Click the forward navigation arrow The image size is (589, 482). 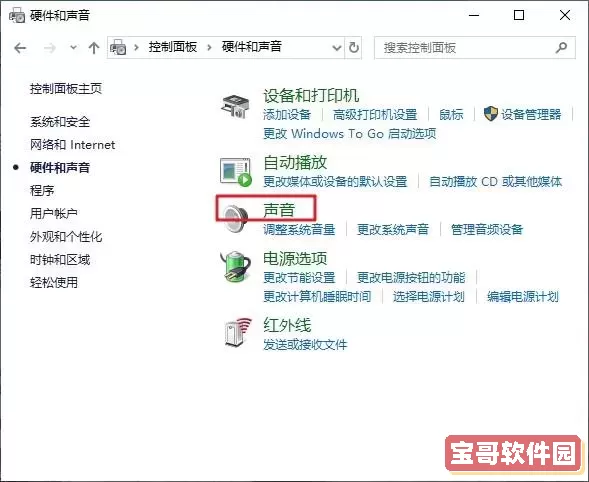point(50,48)
